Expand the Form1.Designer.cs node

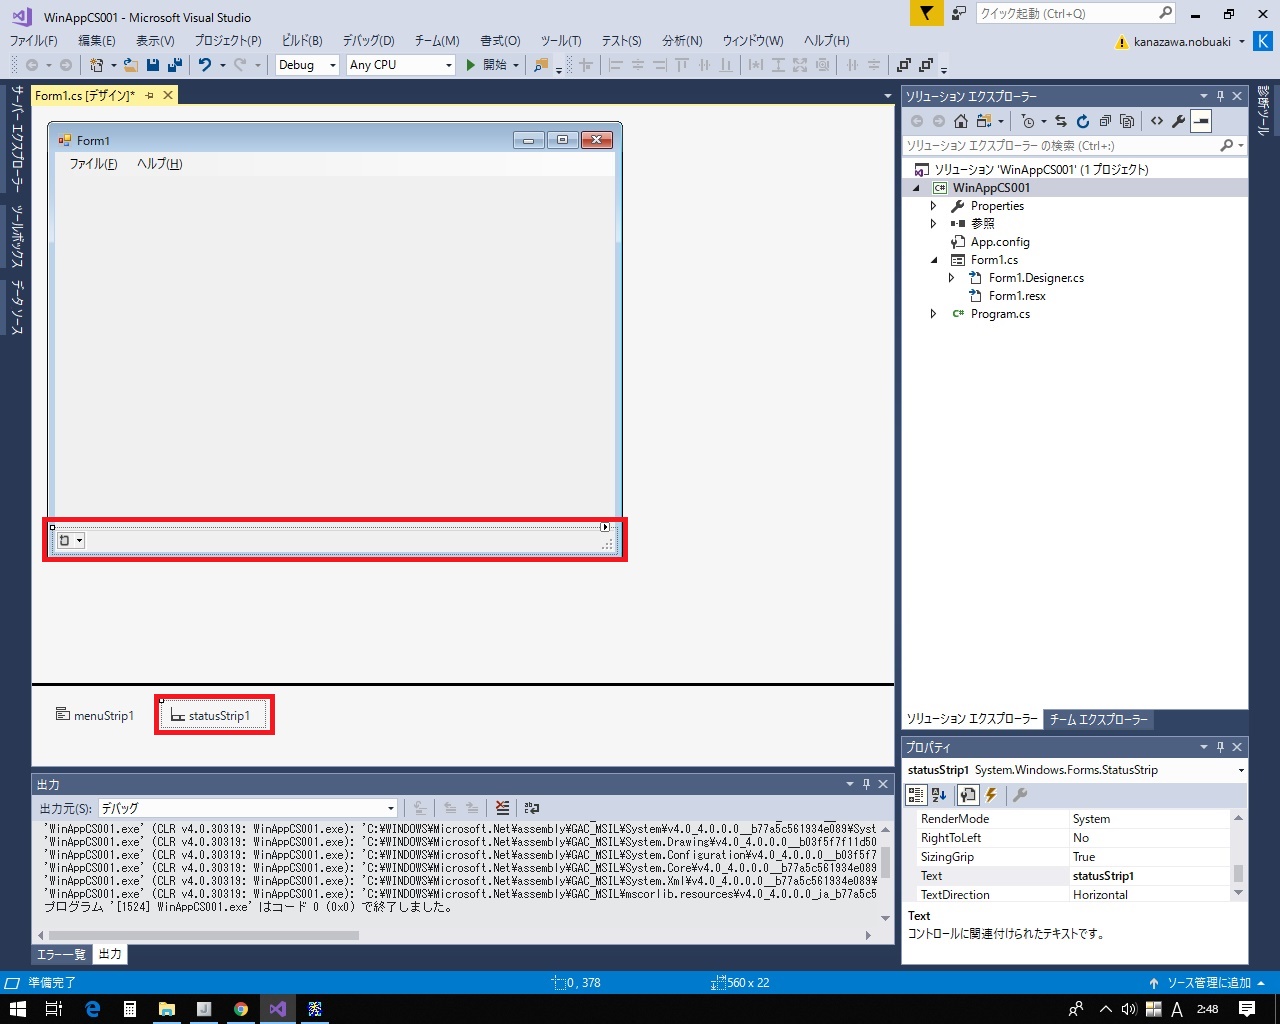[952, 278]
